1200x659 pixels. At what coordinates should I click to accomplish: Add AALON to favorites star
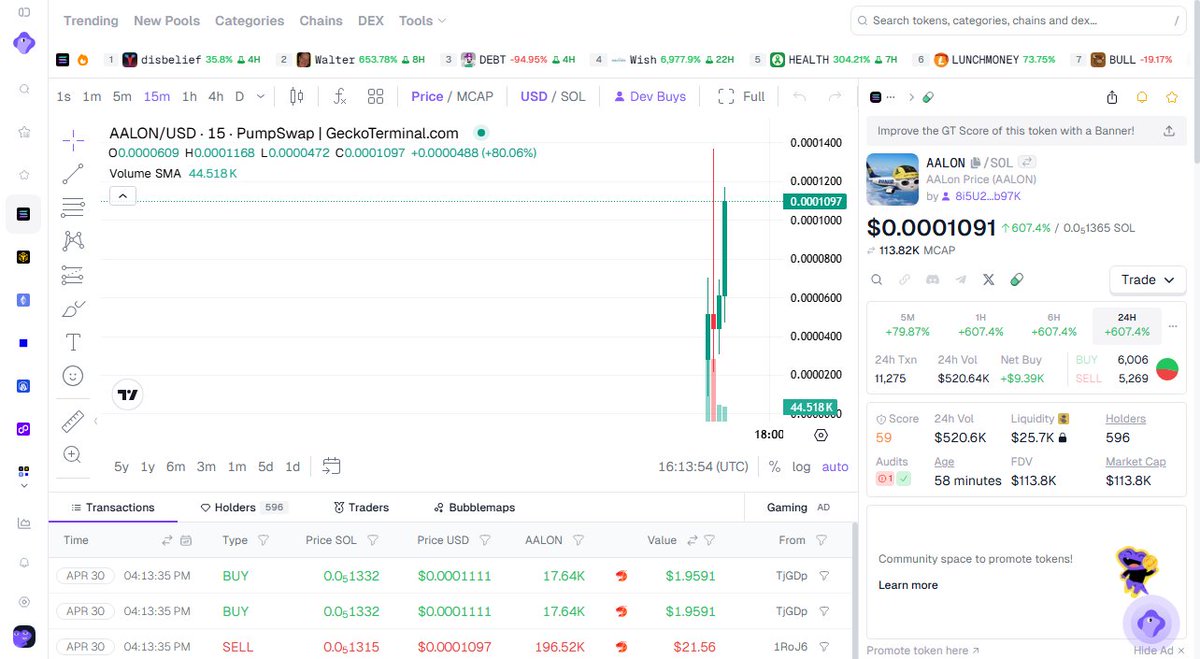point(1171,97)
